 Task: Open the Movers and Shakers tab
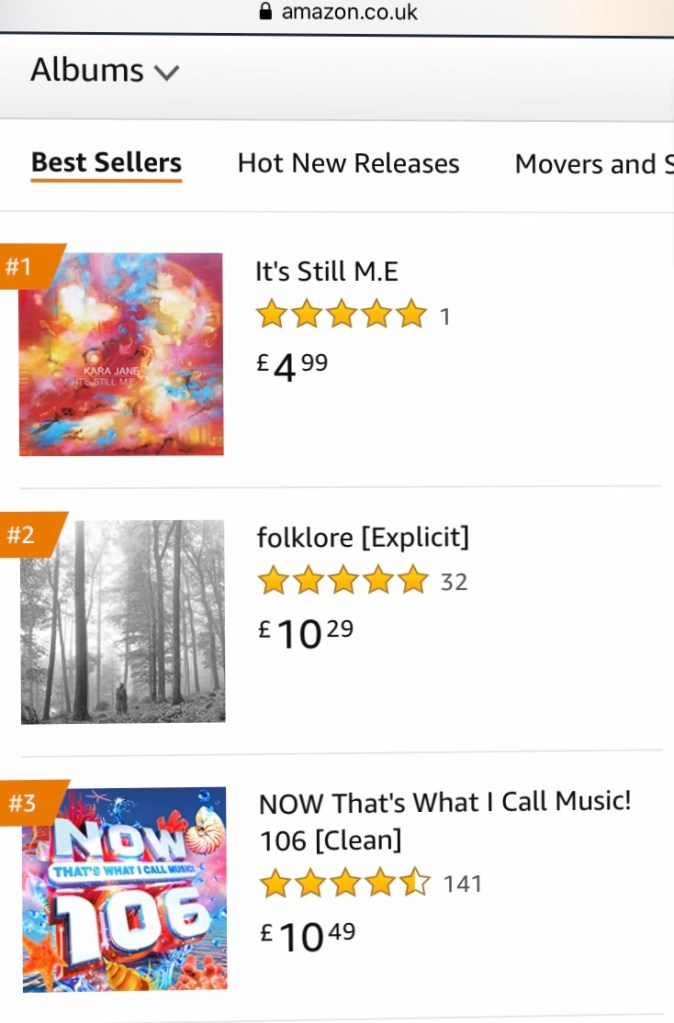pyautogui.click(x=592, y=165)
